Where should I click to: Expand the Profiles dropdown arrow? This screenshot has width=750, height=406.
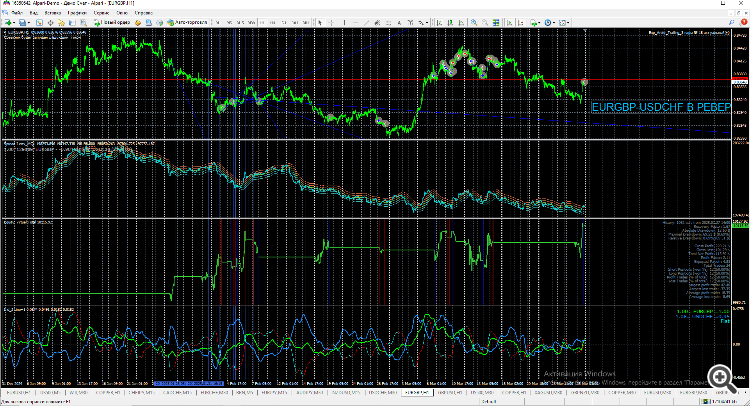29,22
